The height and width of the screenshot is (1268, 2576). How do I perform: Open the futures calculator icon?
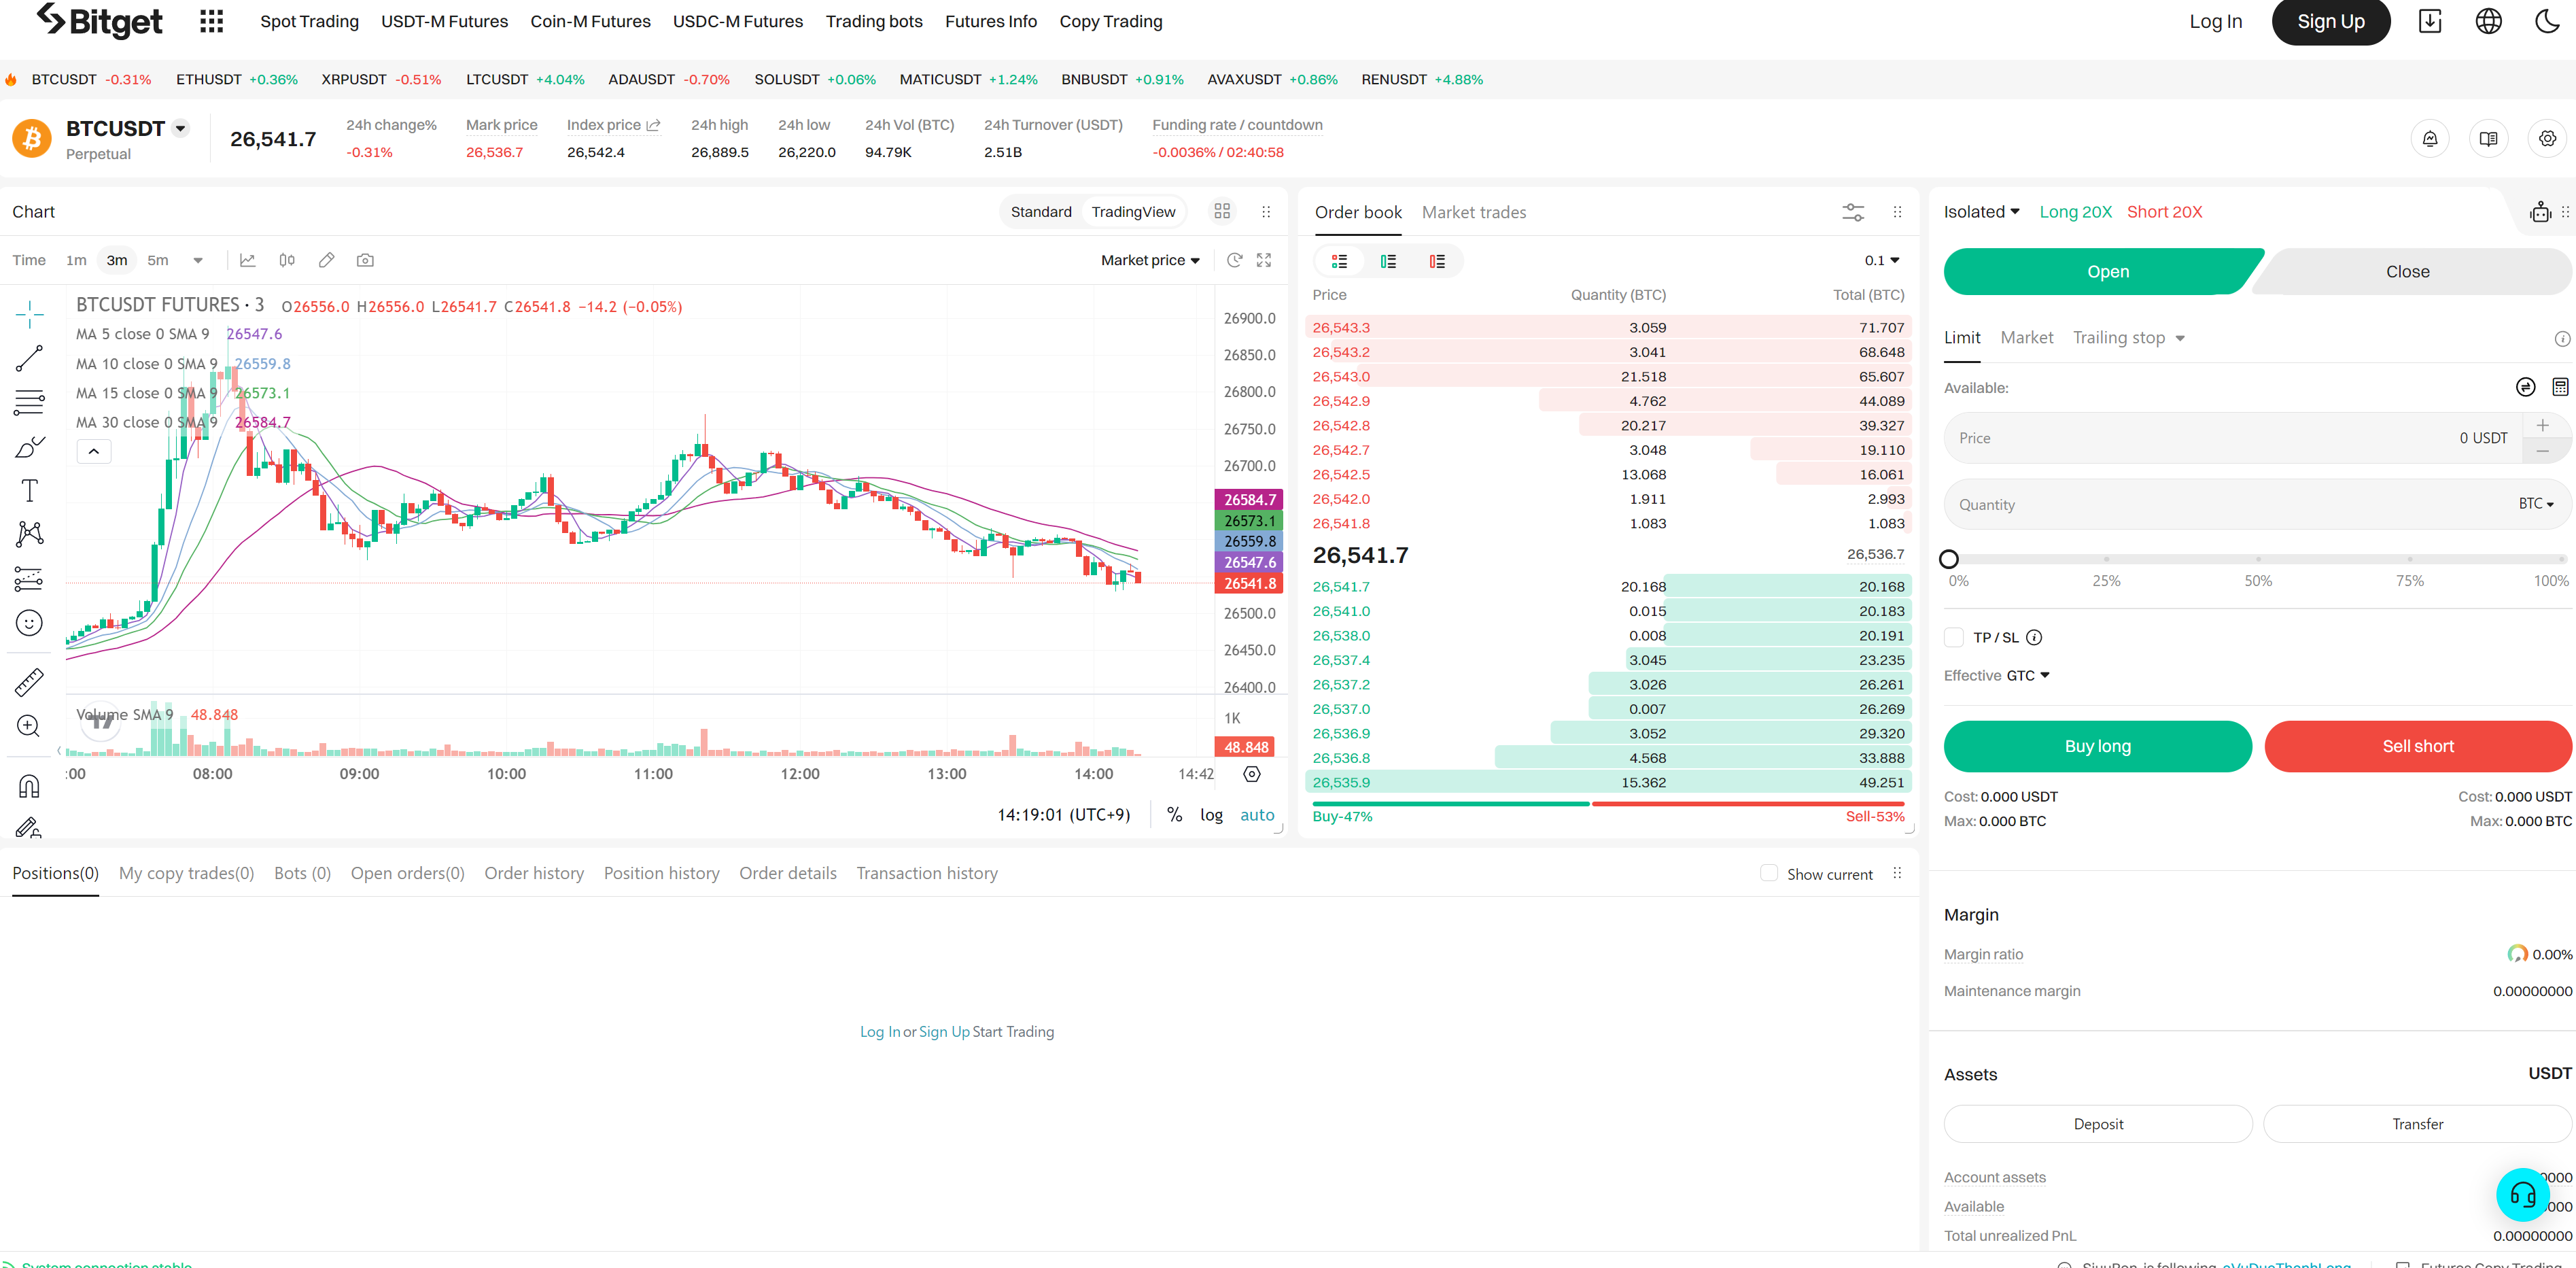tap(2559, 387)
